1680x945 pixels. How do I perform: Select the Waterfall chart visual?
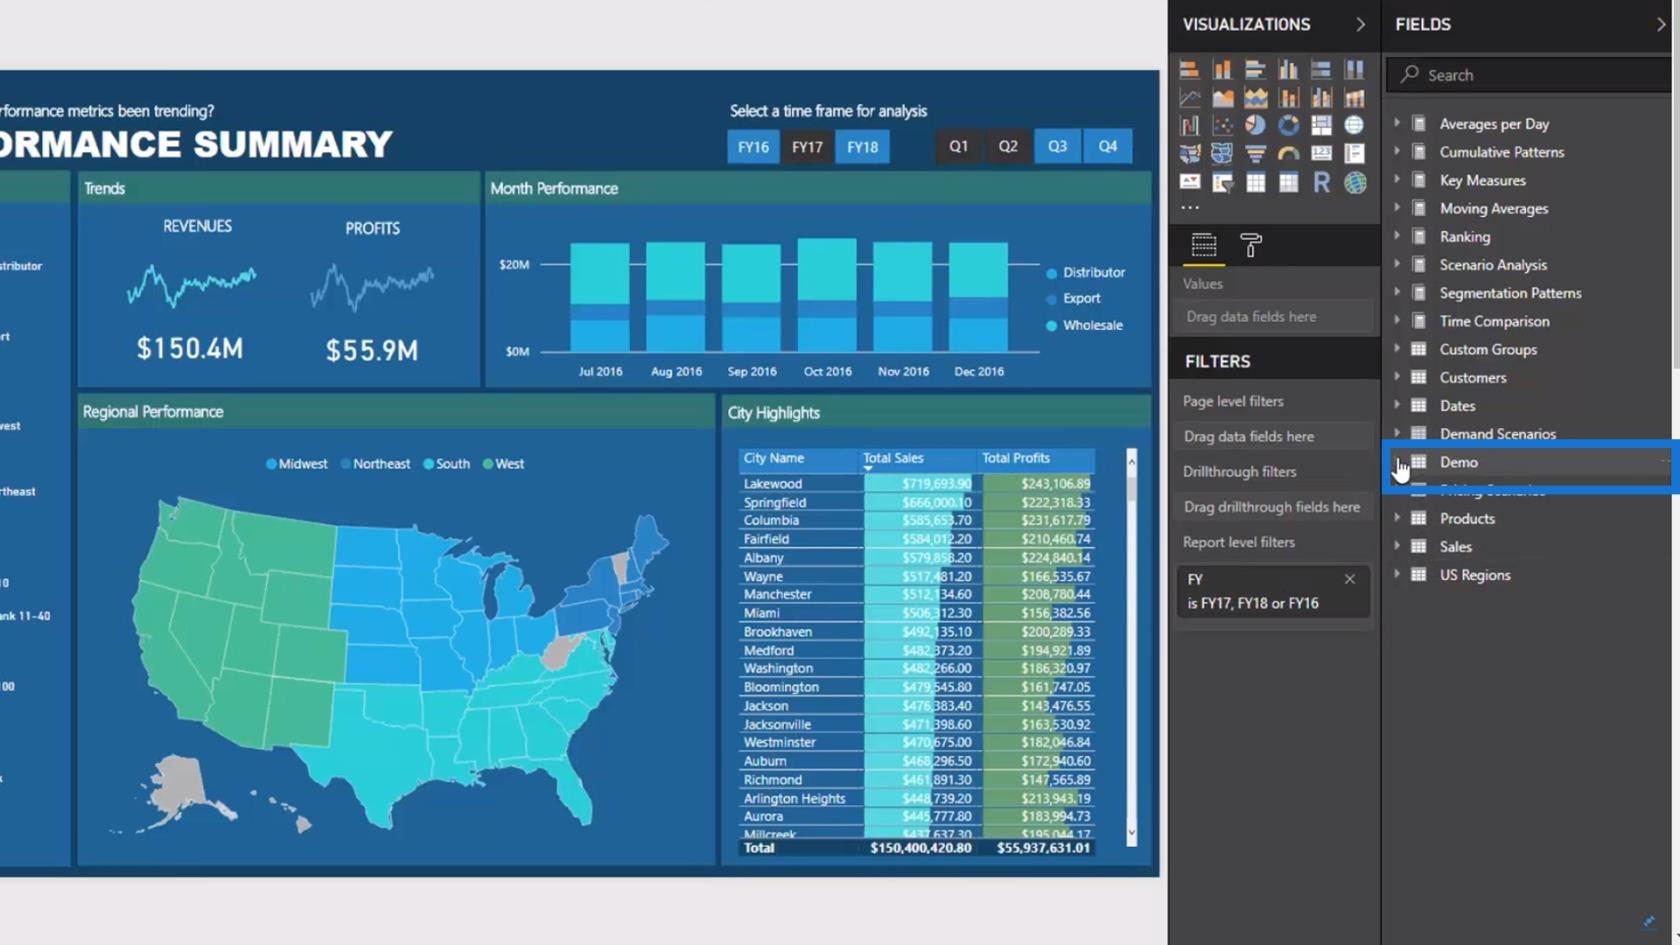tap(1189, 125)
